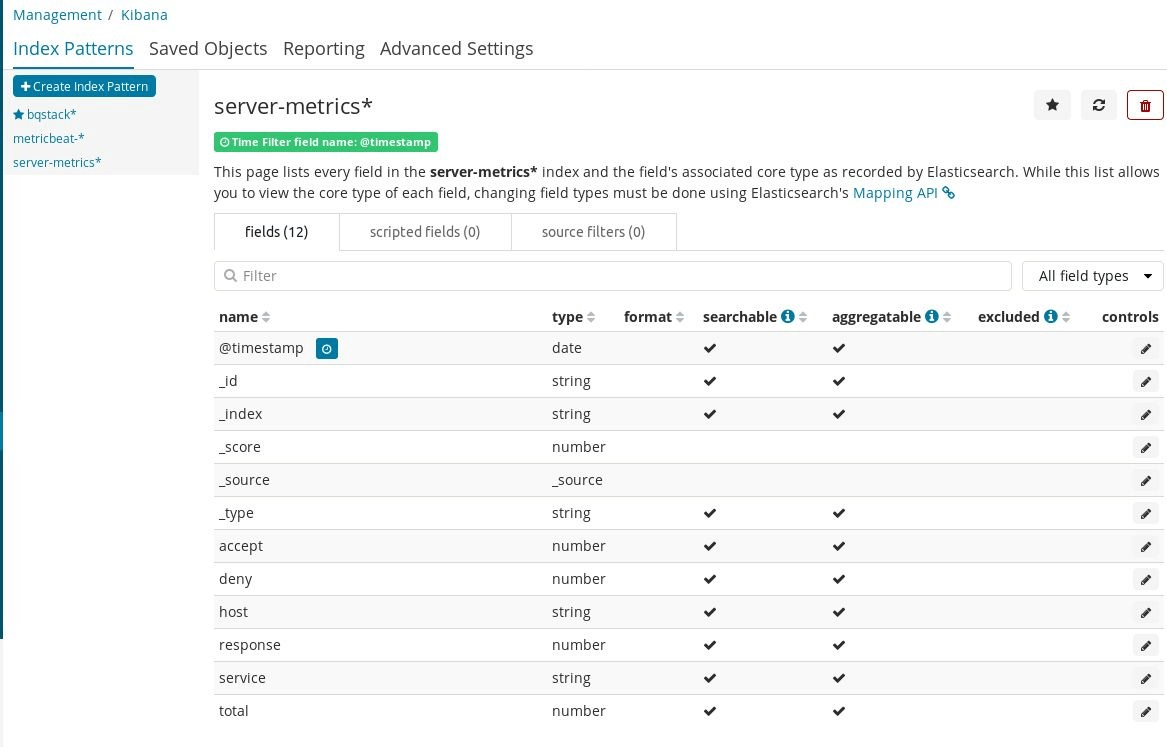Go to Saved Objects section
Image resolution: width=1167 pixels, height=747 pixels.
tap(208, 49)
